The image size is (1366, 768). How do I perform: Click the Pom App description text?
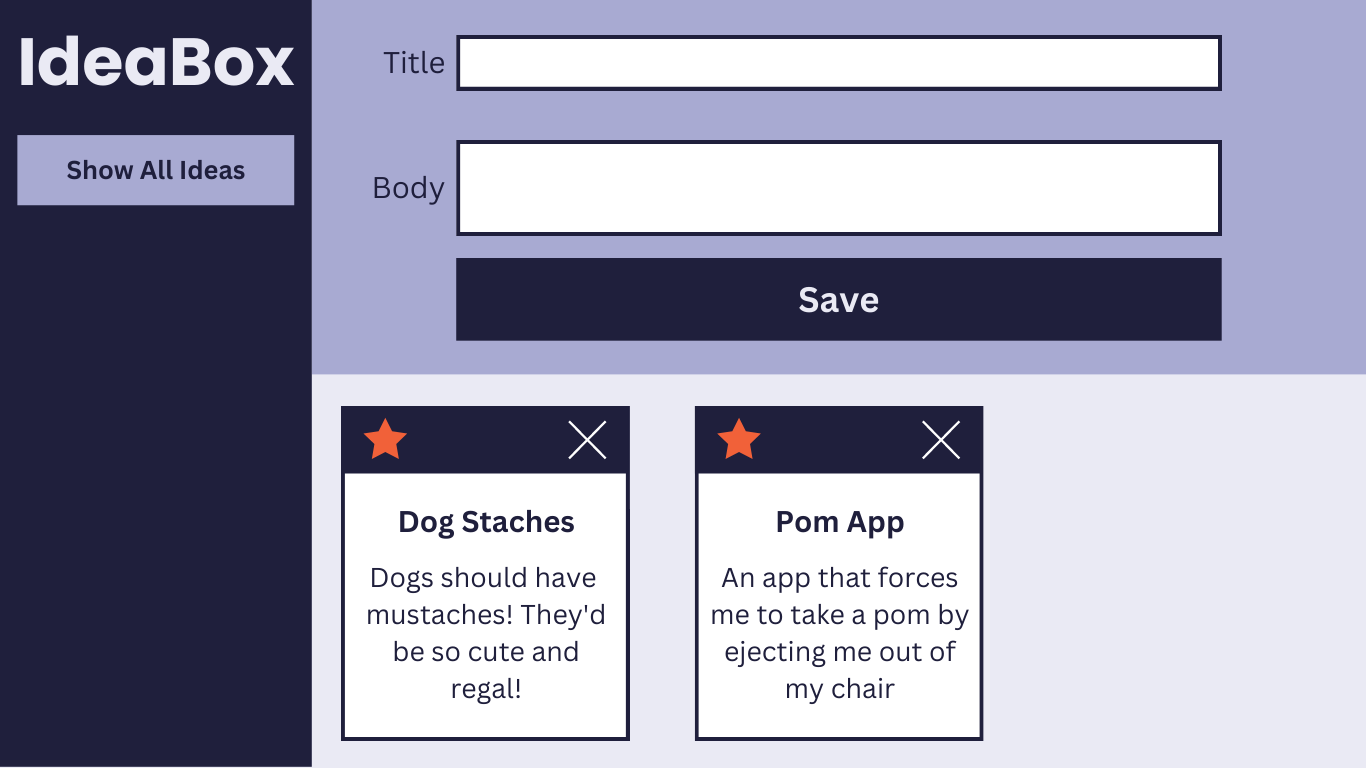pyautogui.click(x=840, y=633)
